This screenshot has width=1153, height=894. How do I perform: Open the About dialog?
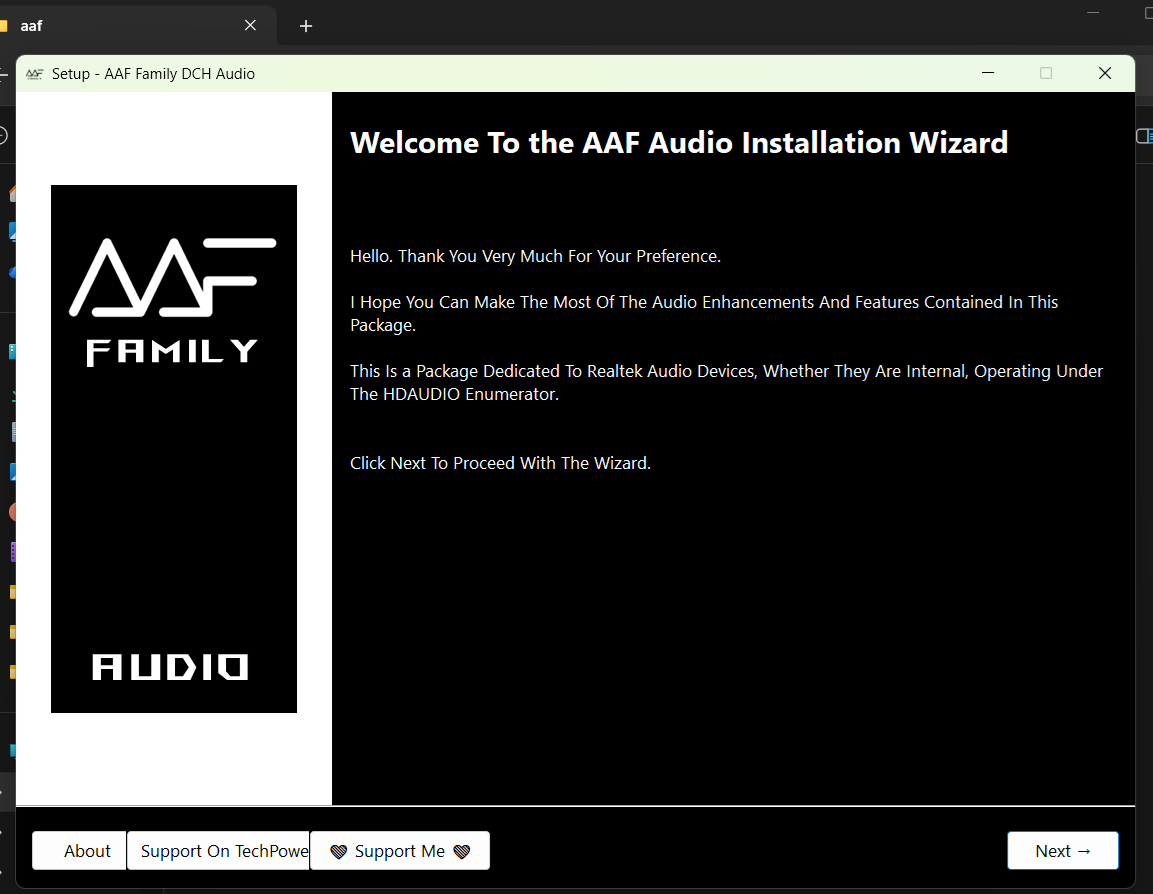point(79,851)
